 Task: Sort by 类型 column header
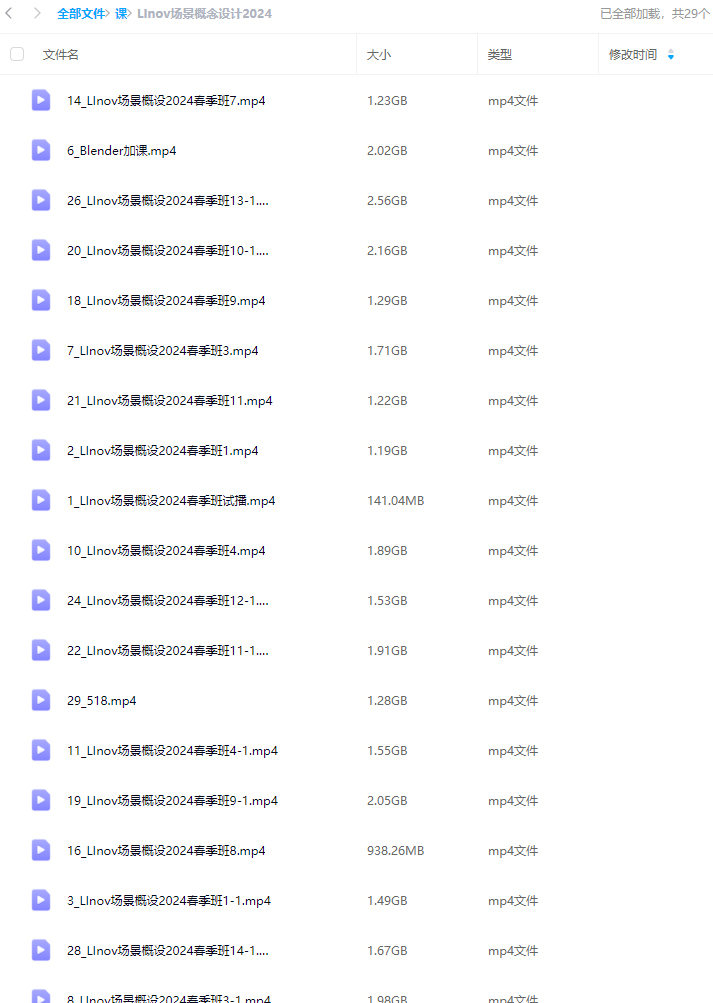coord(499,55)
